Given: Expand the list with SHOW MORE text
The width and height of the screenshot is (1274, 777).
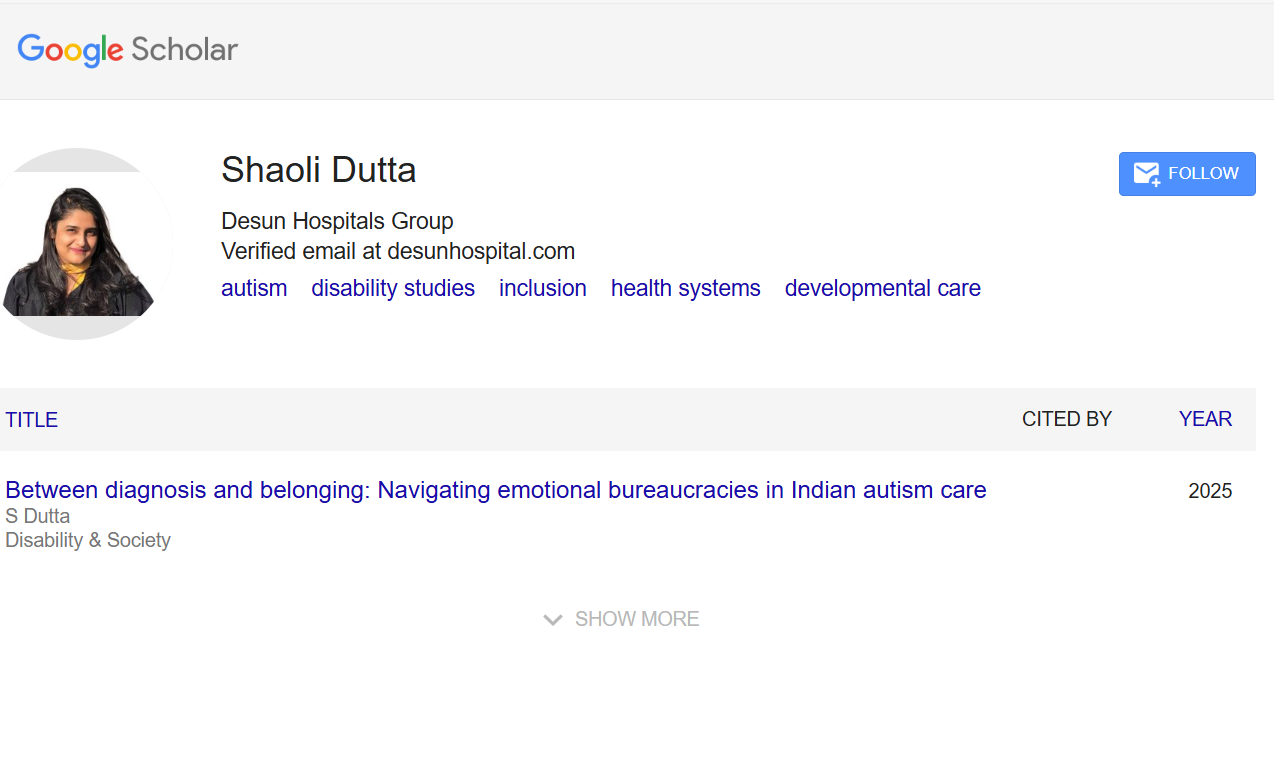Looking at the screenshot, I should coord(637,620).
